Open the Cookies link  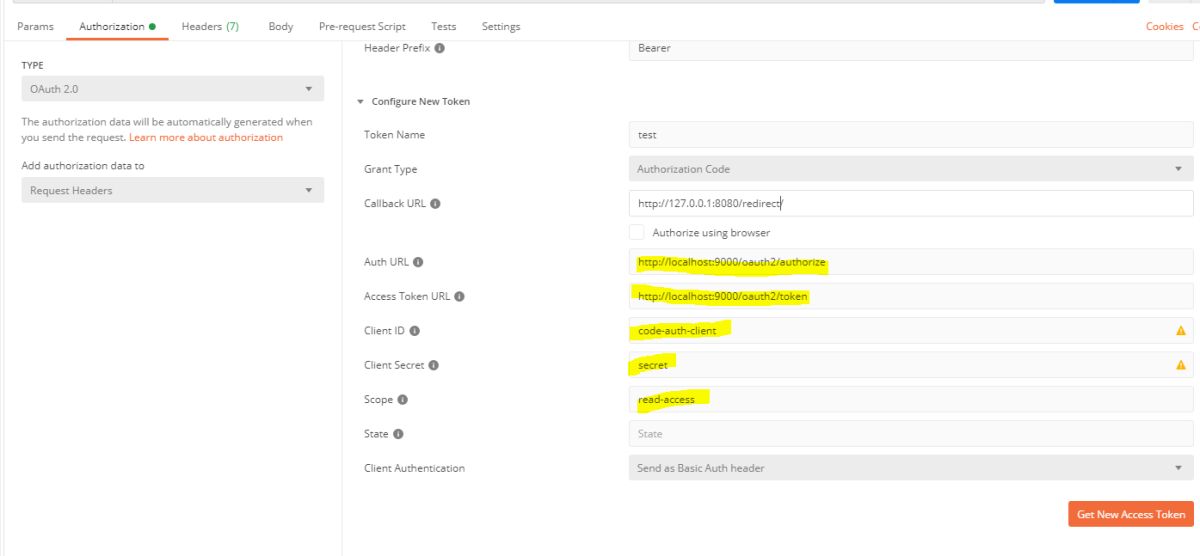(x=1164, y=27)
